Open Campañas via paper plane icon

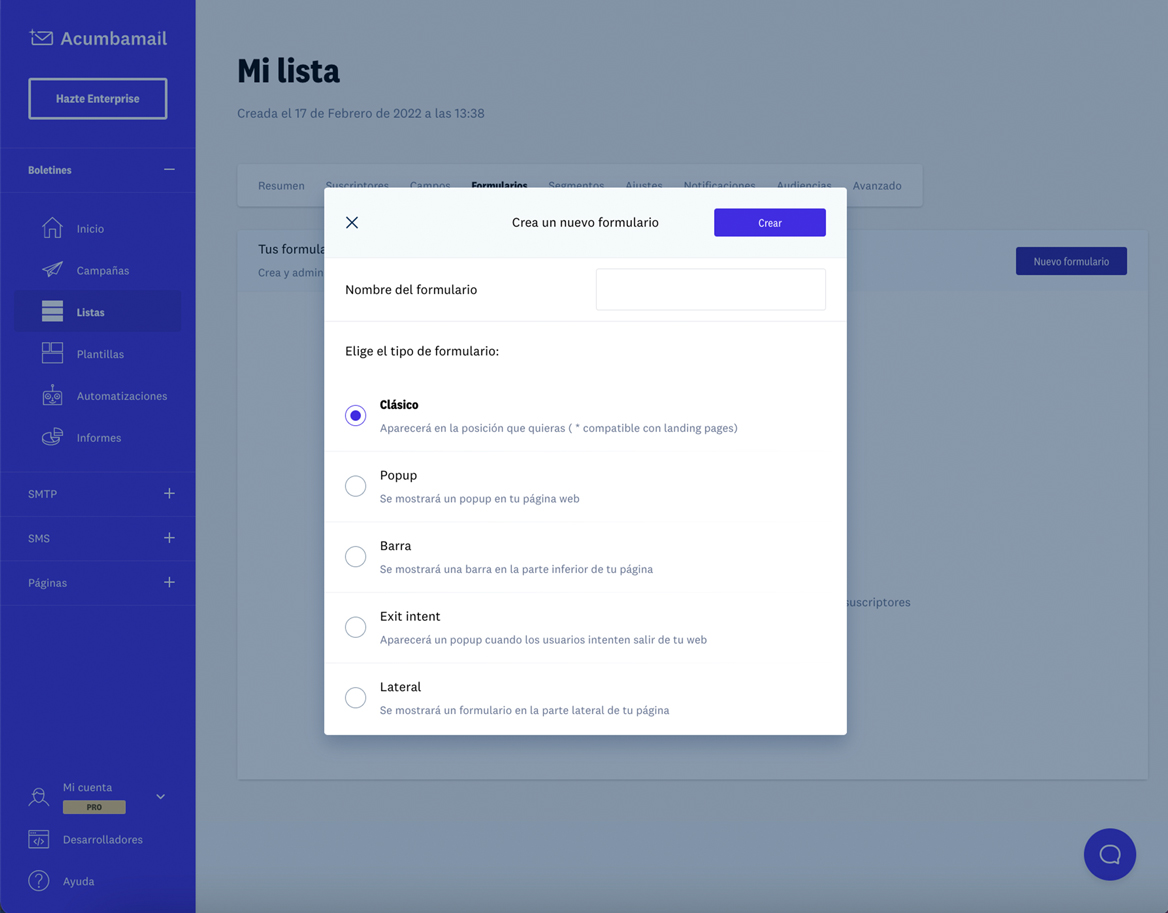52,270
